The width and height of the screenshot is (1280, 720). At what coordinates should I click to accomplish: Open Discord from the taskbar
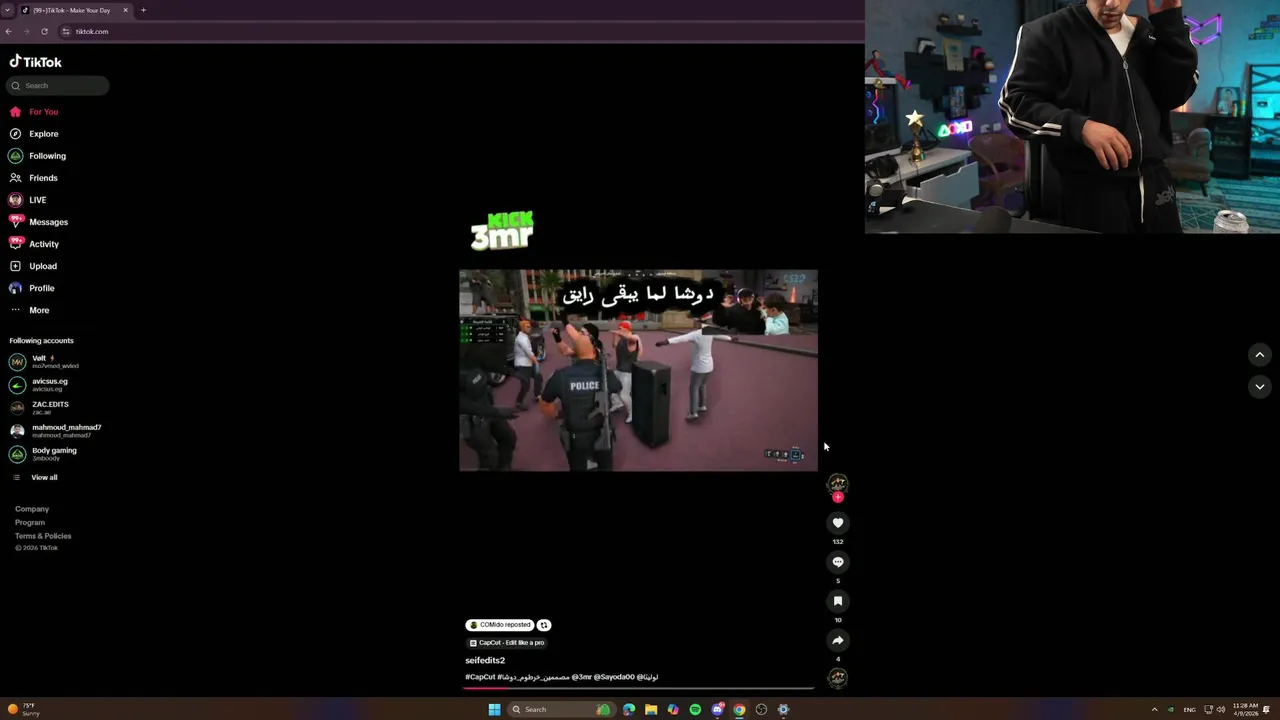[717, 710]
